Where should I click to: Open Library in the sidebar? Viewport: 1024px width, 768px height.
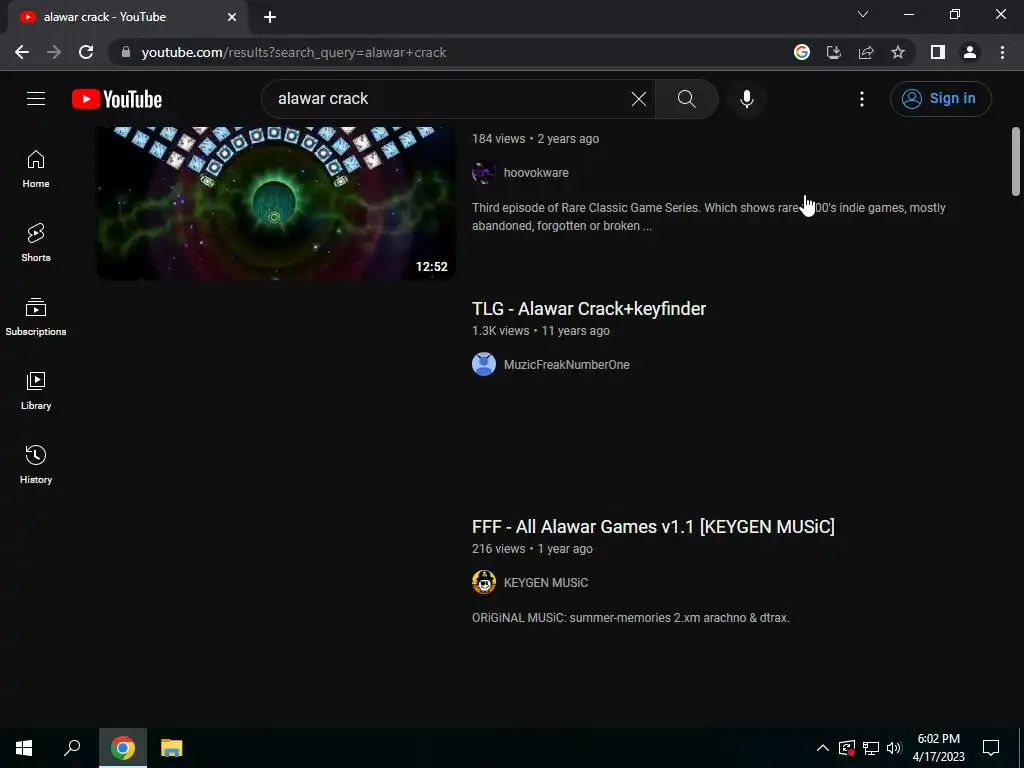point(36,391)
